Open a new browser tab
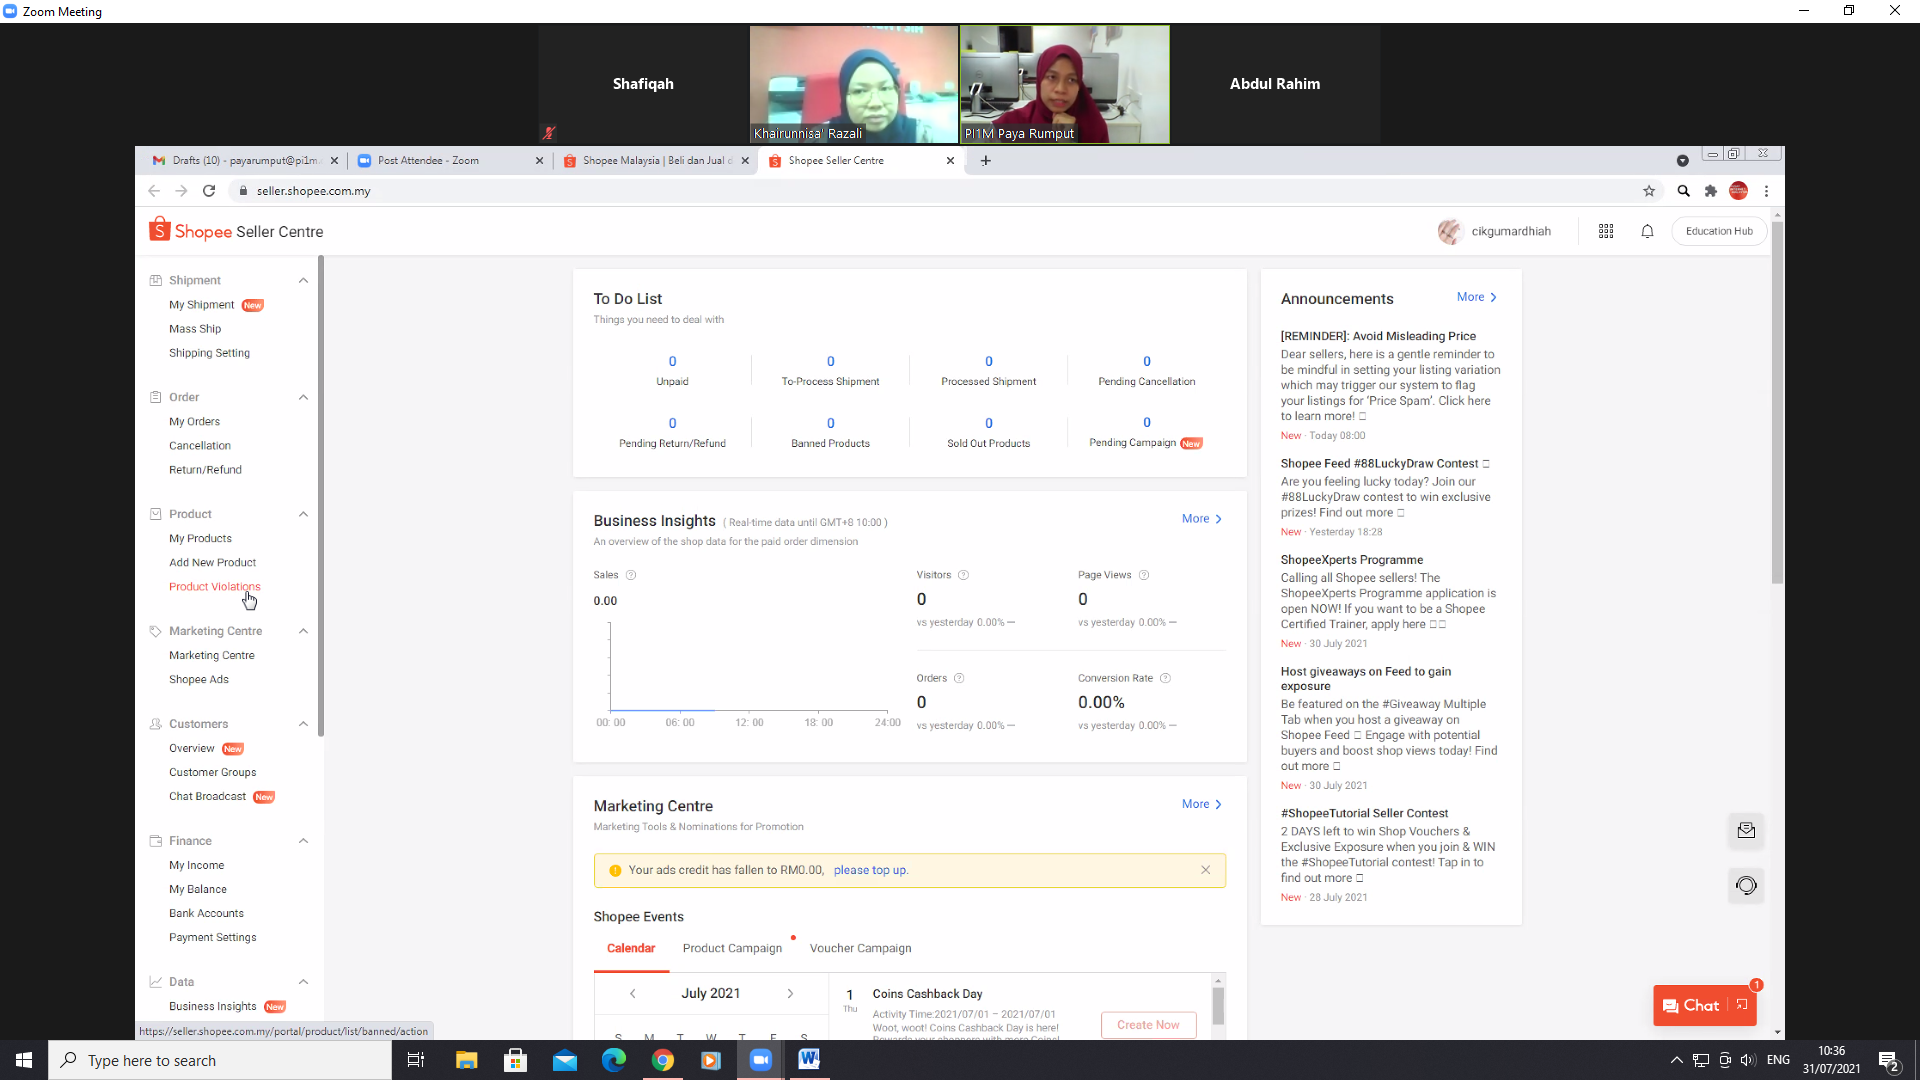The width and height of the screenshot is (1920, 1080). pos(986,160)
